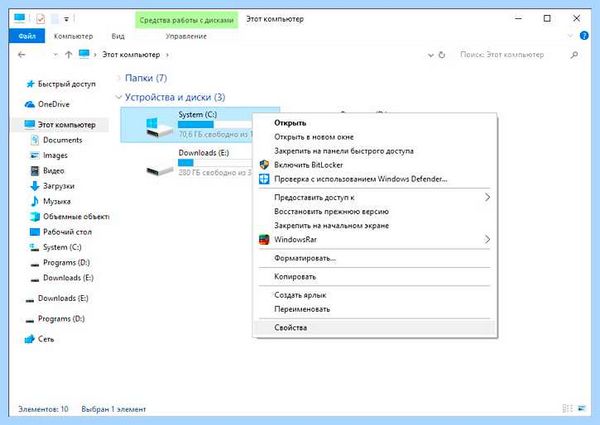This screenshot has width=600, height=425.
Task: Expand the WindowsRar submenu arrow
Action: coord(487,239)
